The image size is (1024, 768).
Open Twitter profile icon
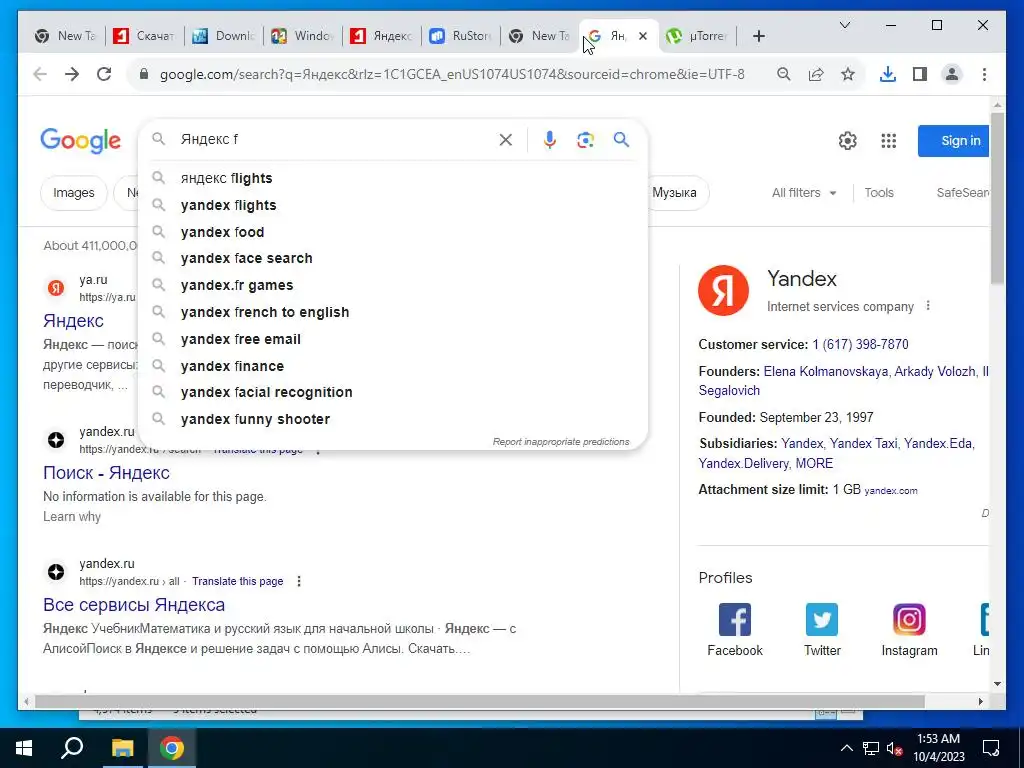(822, 619)
